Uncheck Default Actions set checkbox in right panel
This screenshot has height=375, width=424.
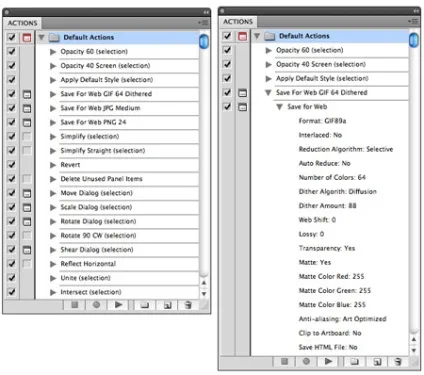(227, 36)
